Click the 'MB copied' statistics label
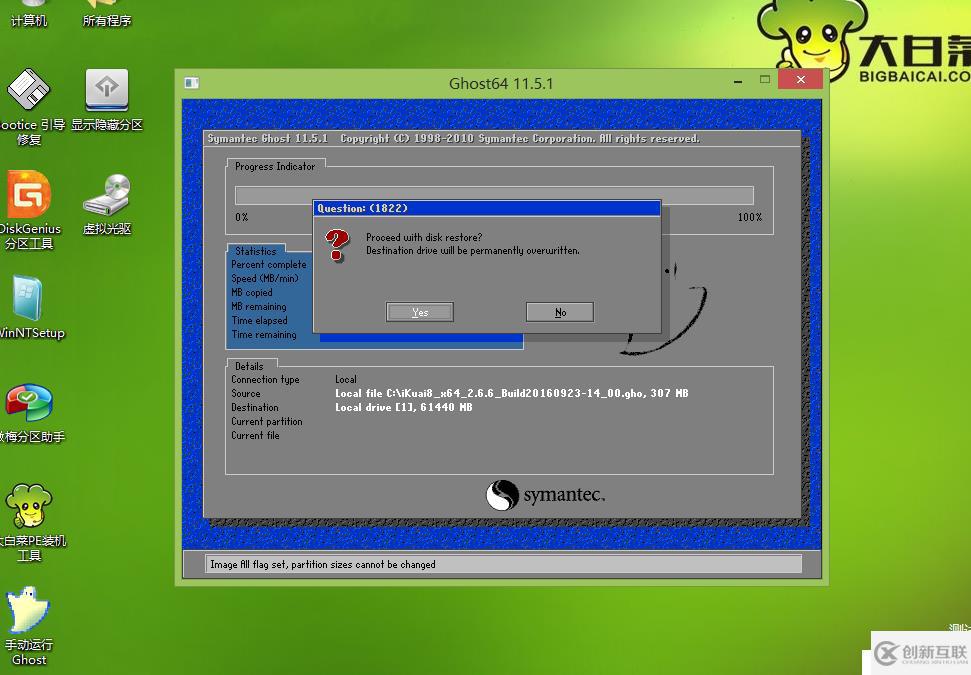This screenshot has width=971, height=675. coord(251,292)
